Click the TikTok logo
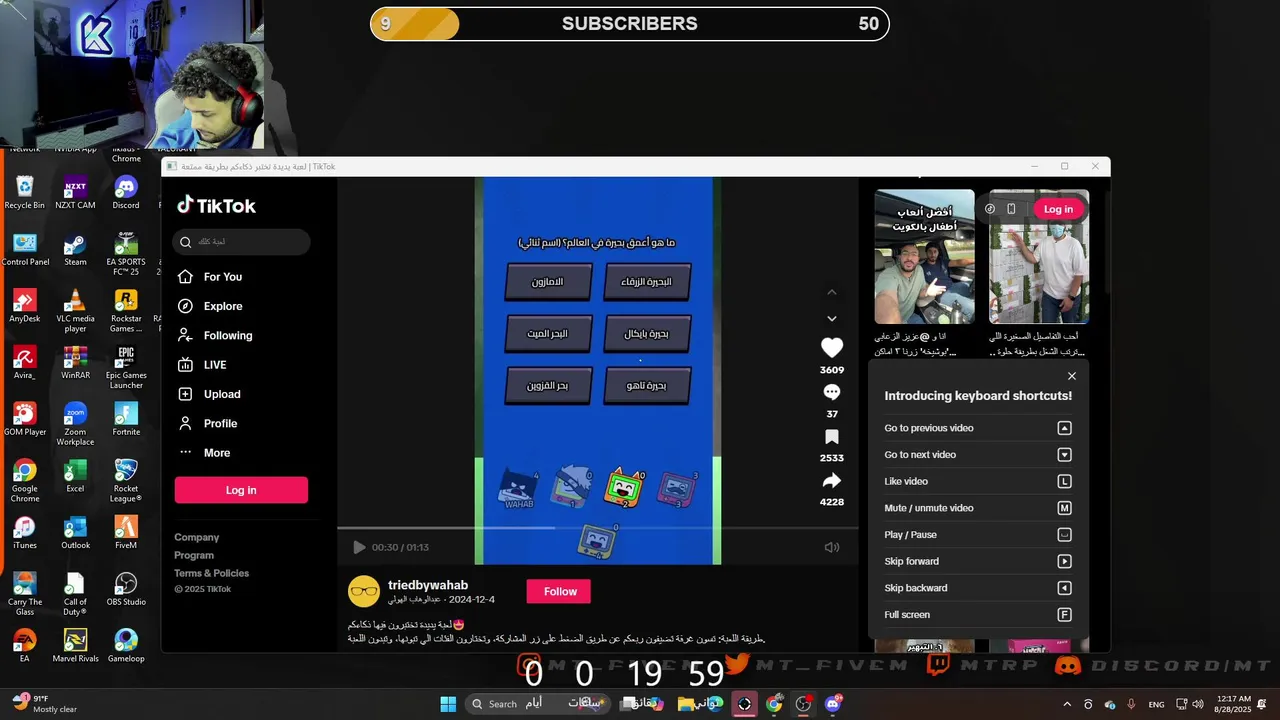The height and width of the screenshot is (720, 1280). click(216, 205)
